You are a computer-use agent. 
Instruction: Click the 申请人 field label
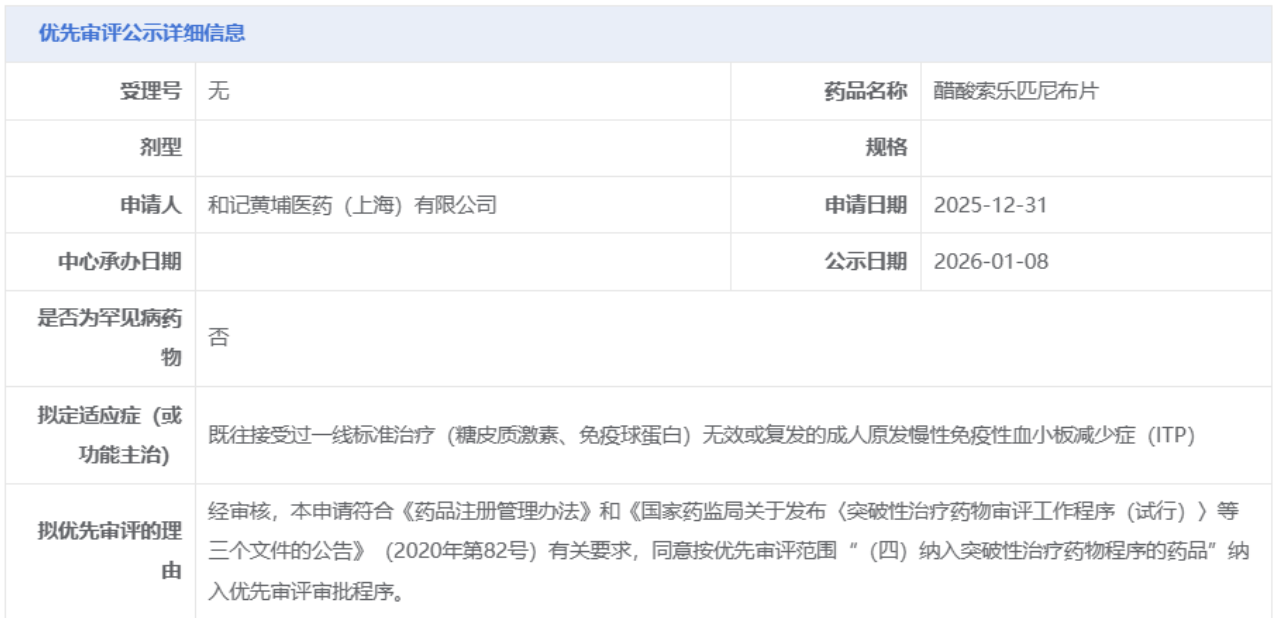pyautogui.click(x=150, y=205)
